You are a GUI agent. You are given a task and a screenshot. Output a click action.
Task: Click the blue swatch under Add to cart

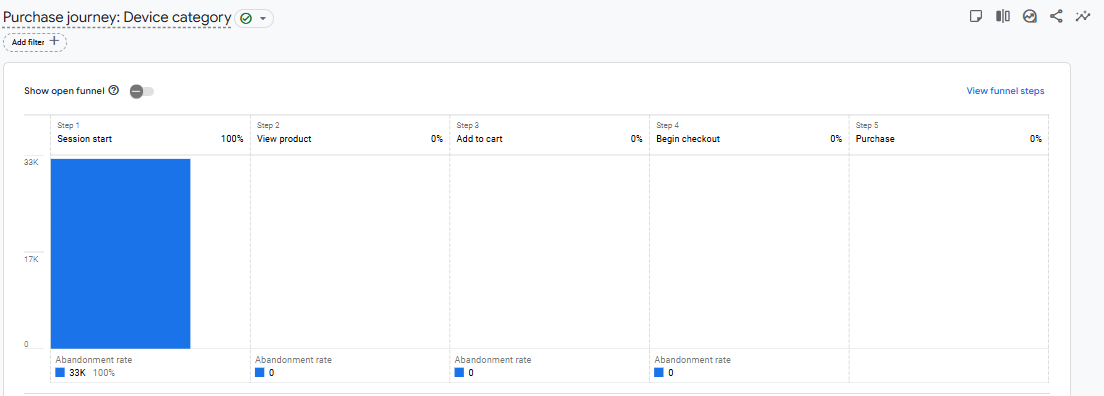(x=459, y=372)
